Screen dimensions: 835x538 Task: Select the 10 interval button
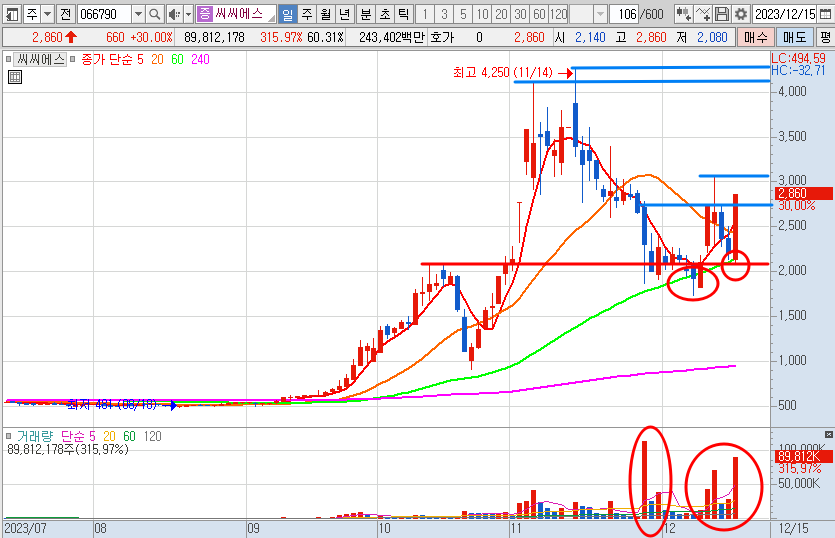482,14
